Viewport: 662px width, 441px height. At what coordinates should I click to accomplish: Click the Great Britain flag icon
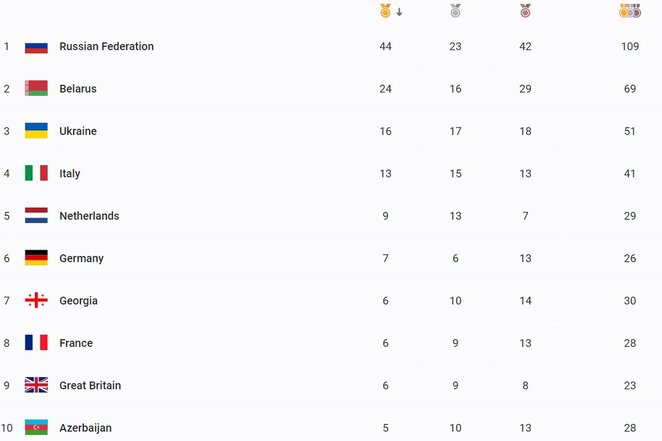click(36, 385)
